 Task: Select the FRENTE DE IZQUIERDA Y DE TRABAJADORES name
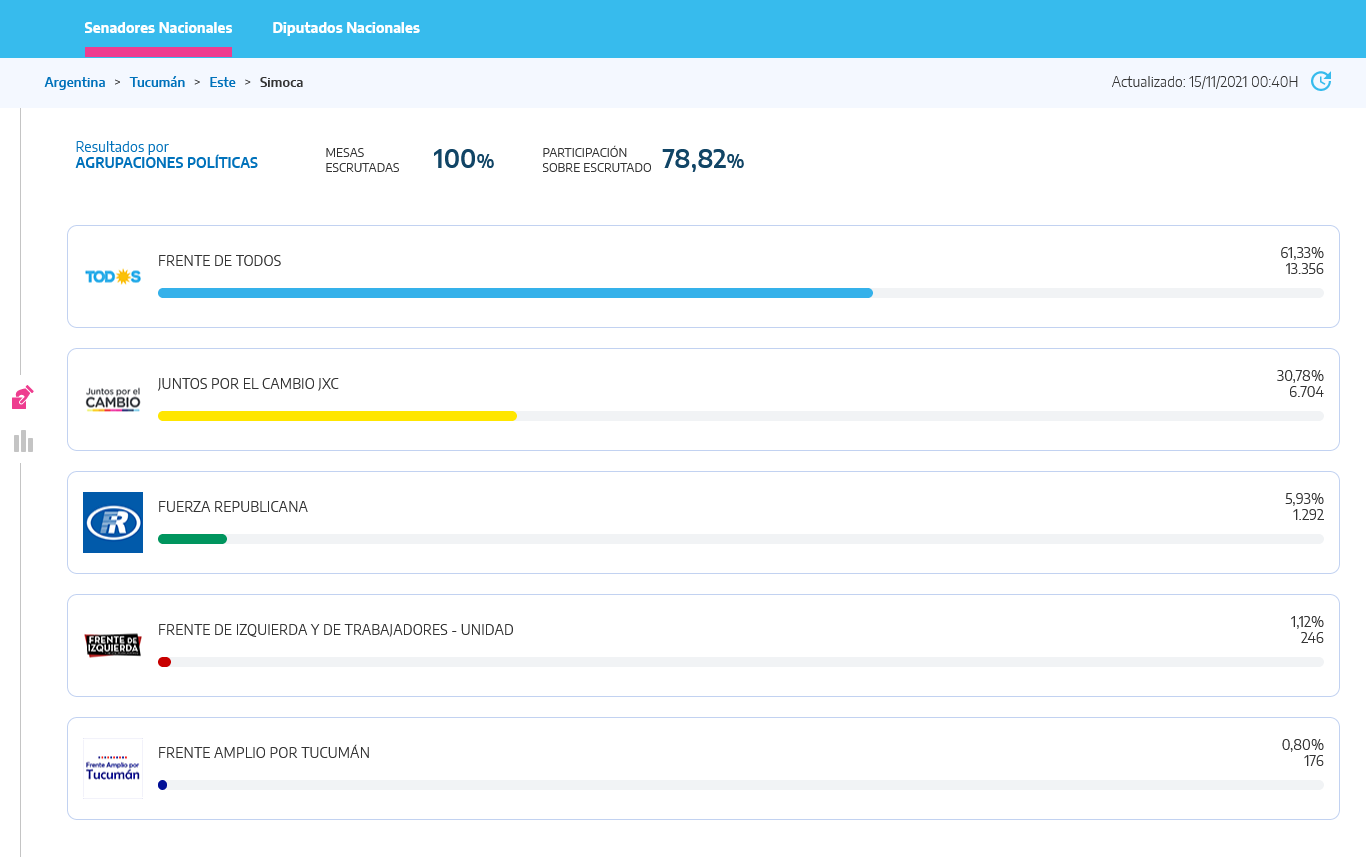(x=335, y=630)
